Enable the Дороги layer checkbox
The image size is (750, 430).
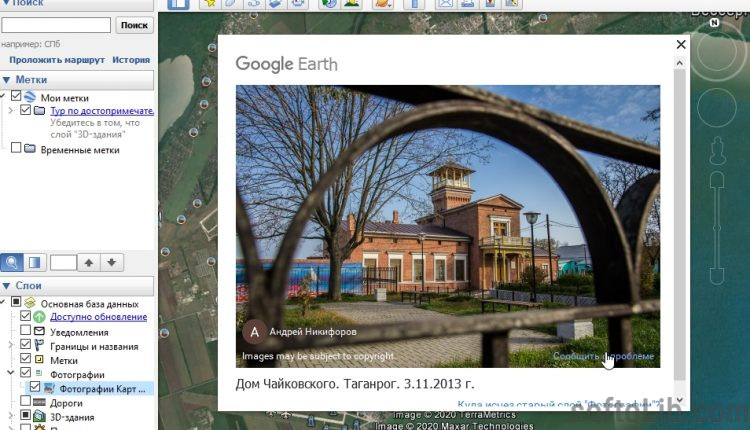pyautogui.click(x=25, y=401)
